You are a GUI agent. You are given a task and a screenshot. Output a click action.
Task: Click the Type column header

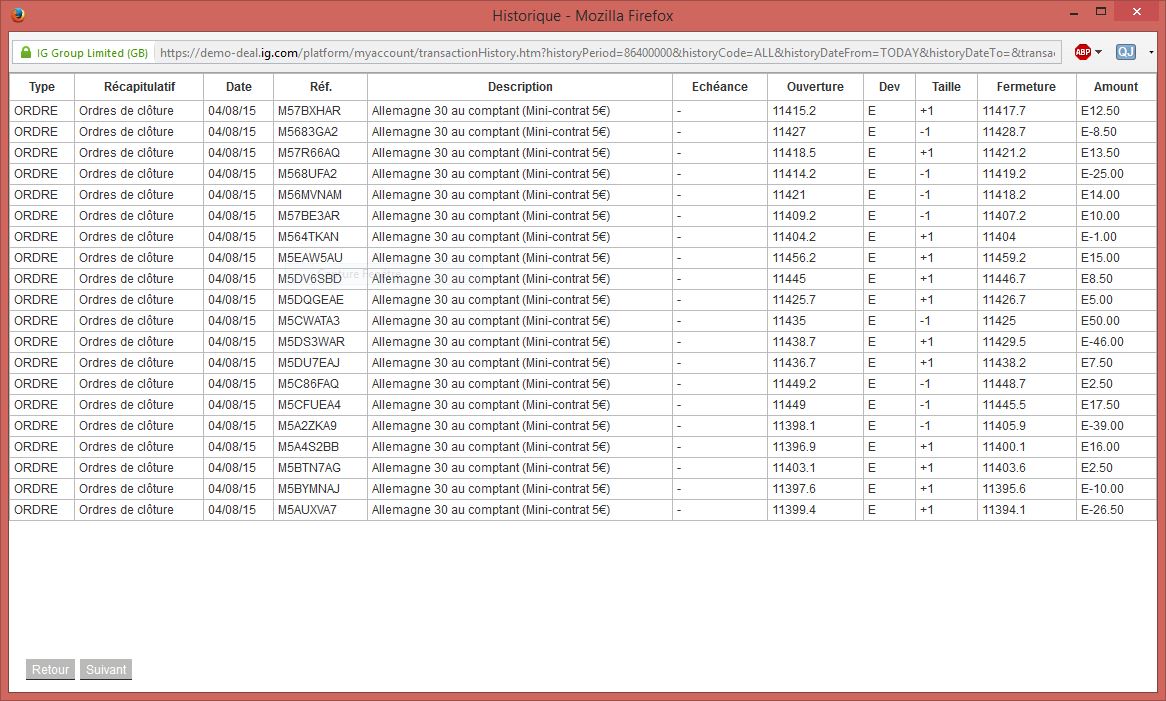42,87
